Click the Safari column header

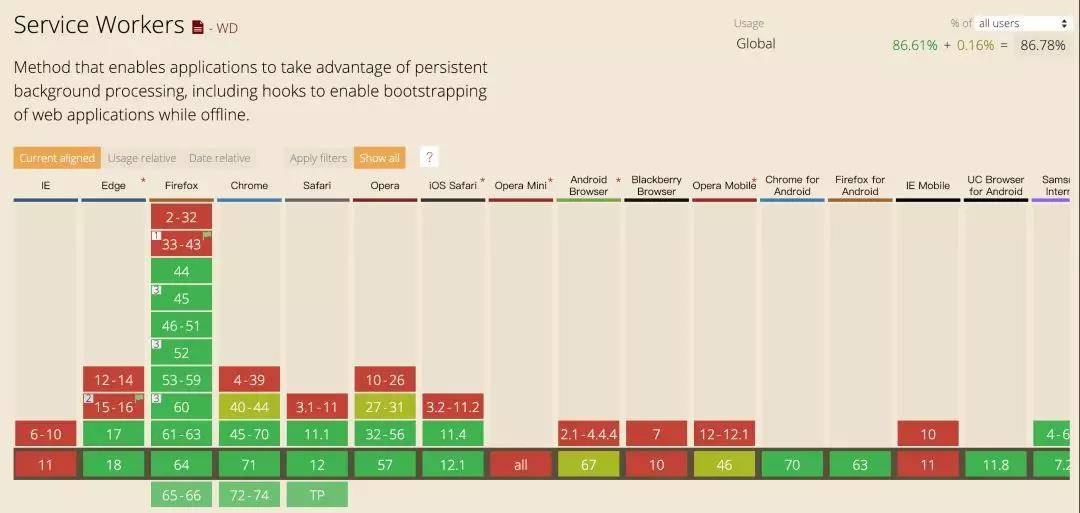point(317,185)
